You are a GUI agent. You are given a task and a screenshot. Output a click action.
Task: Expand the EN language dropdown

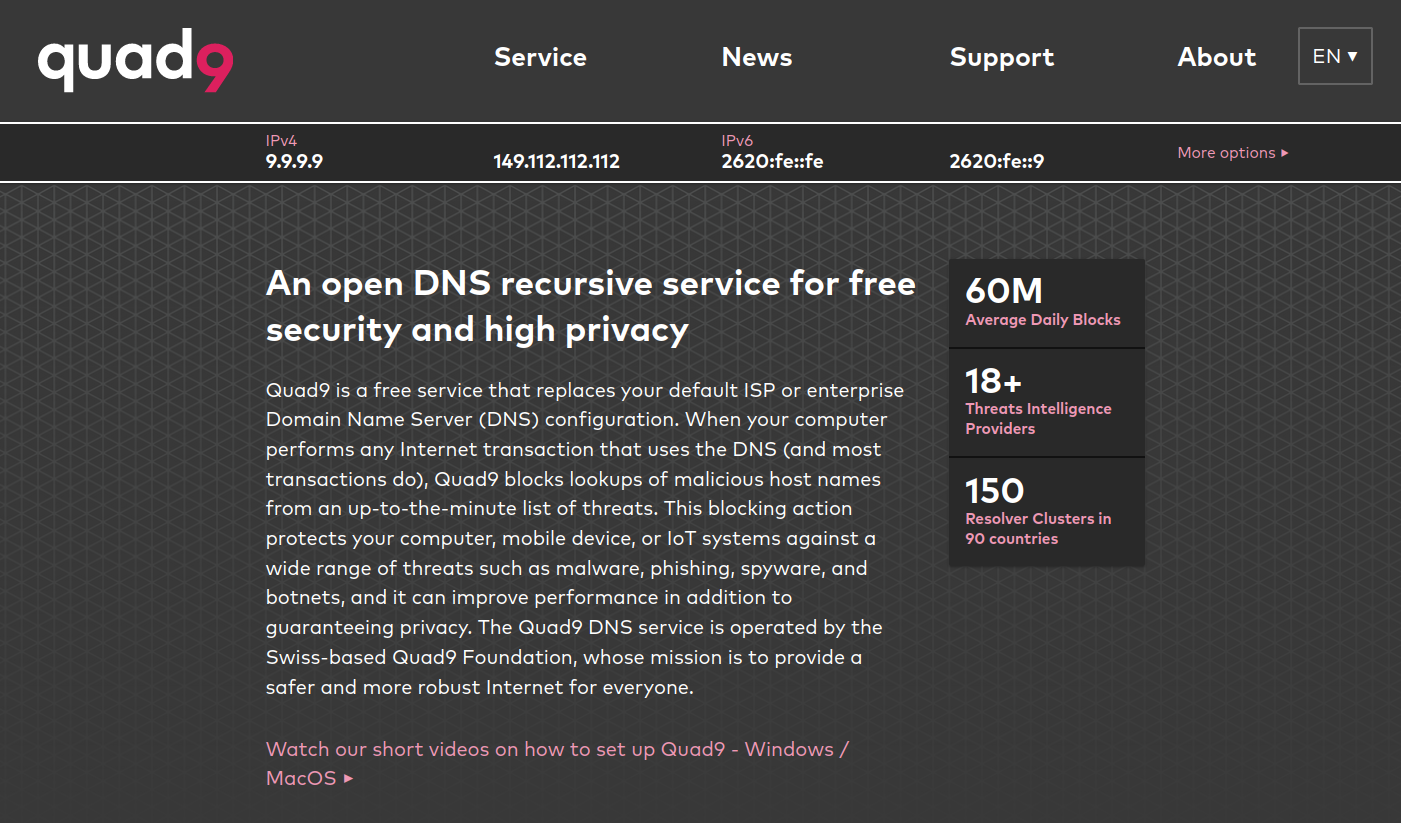(1334, 56)
